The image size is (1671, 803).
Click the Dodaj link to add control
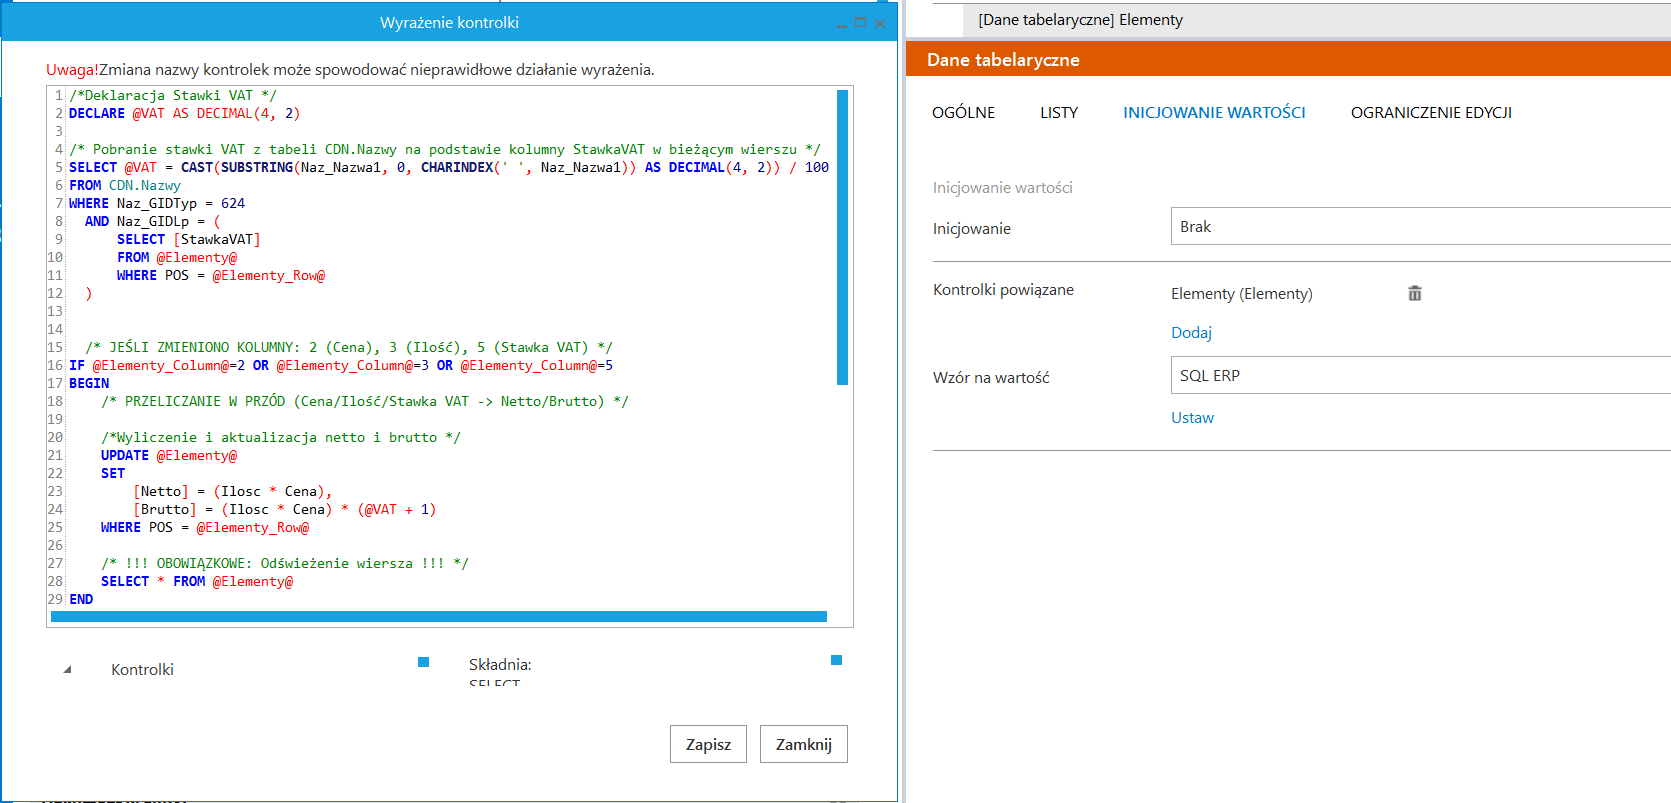pos(1191,333)
